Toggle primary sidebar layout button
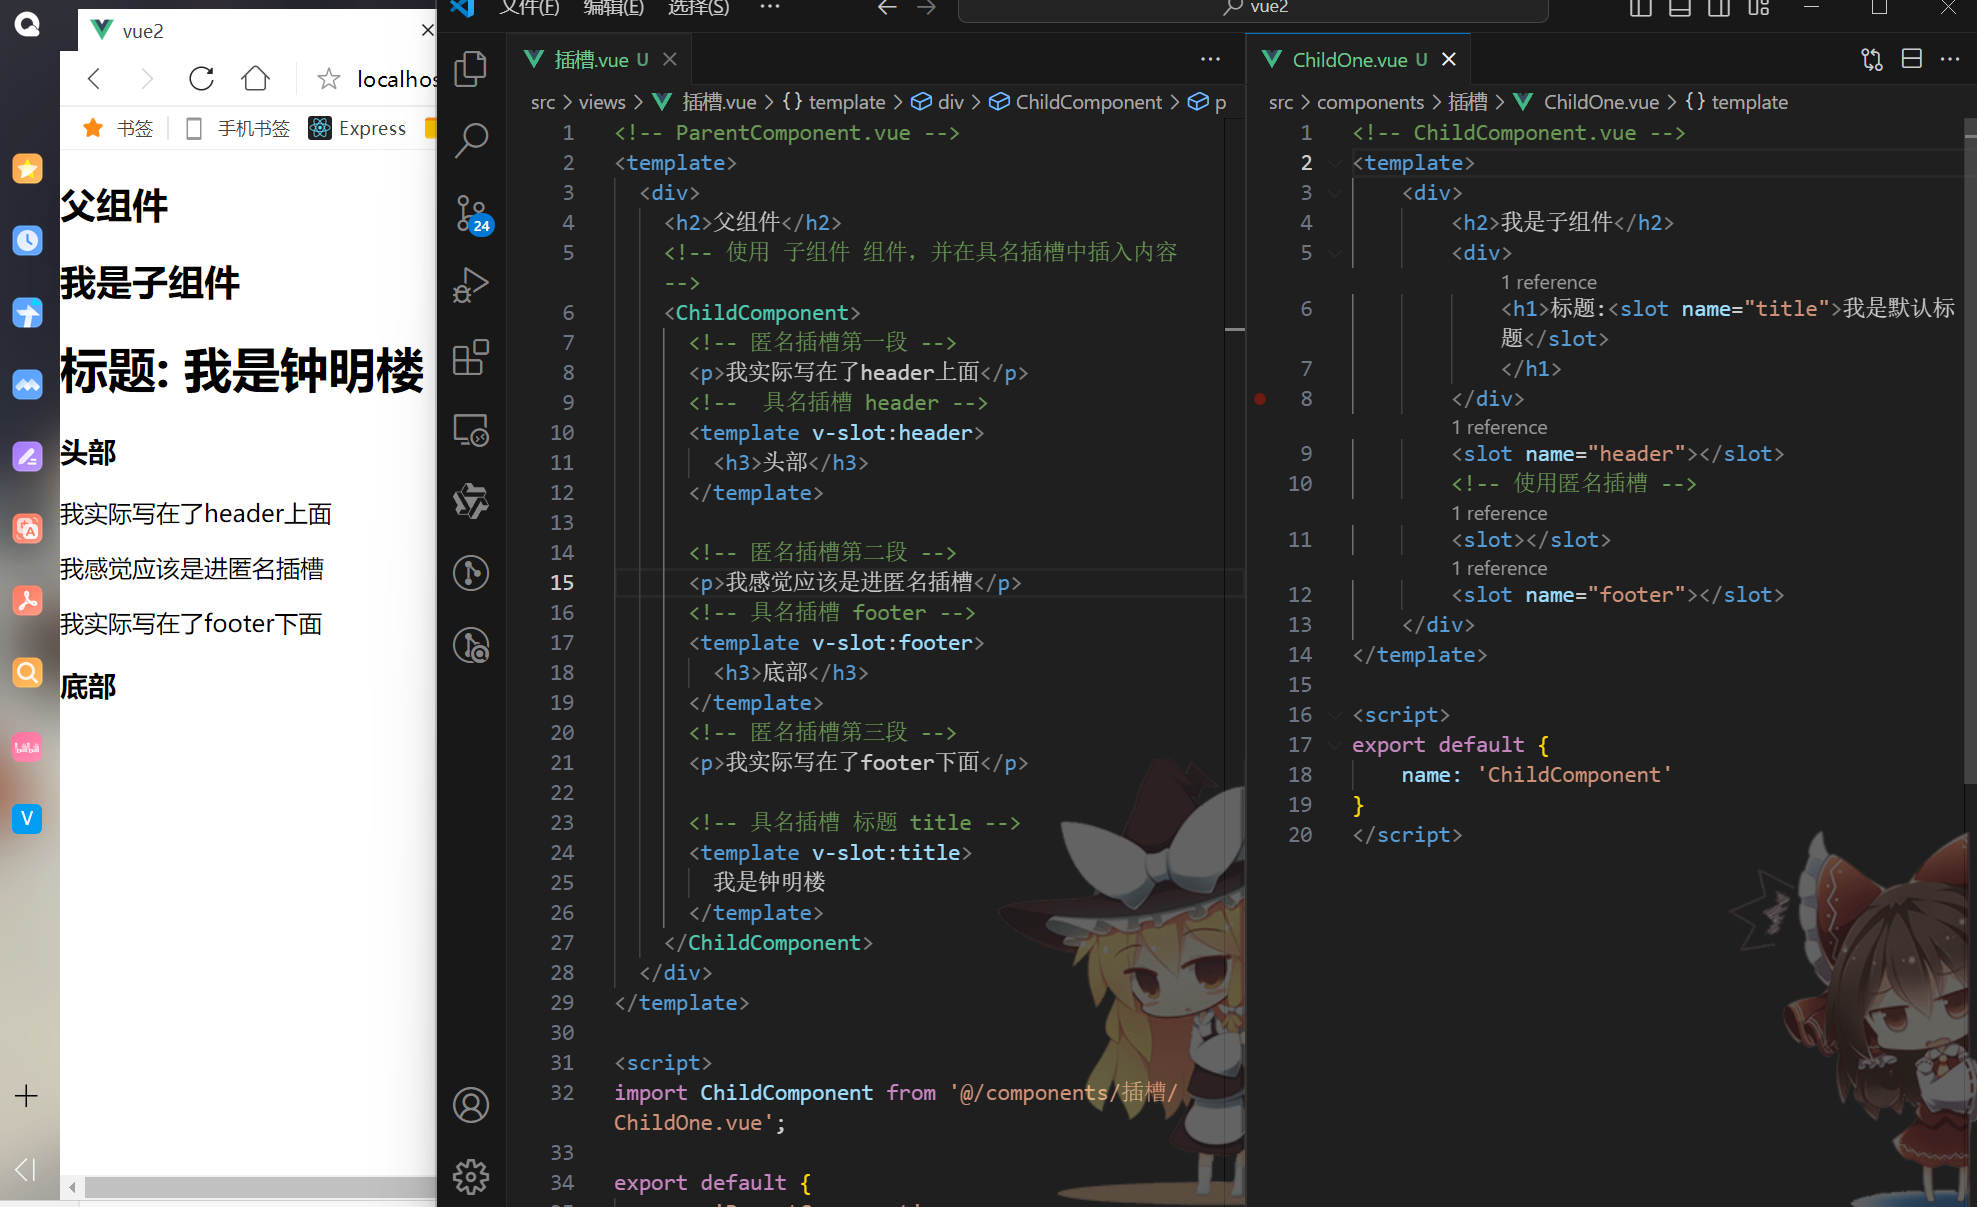This screenshot has height=1207, width=1977. 1640,8
